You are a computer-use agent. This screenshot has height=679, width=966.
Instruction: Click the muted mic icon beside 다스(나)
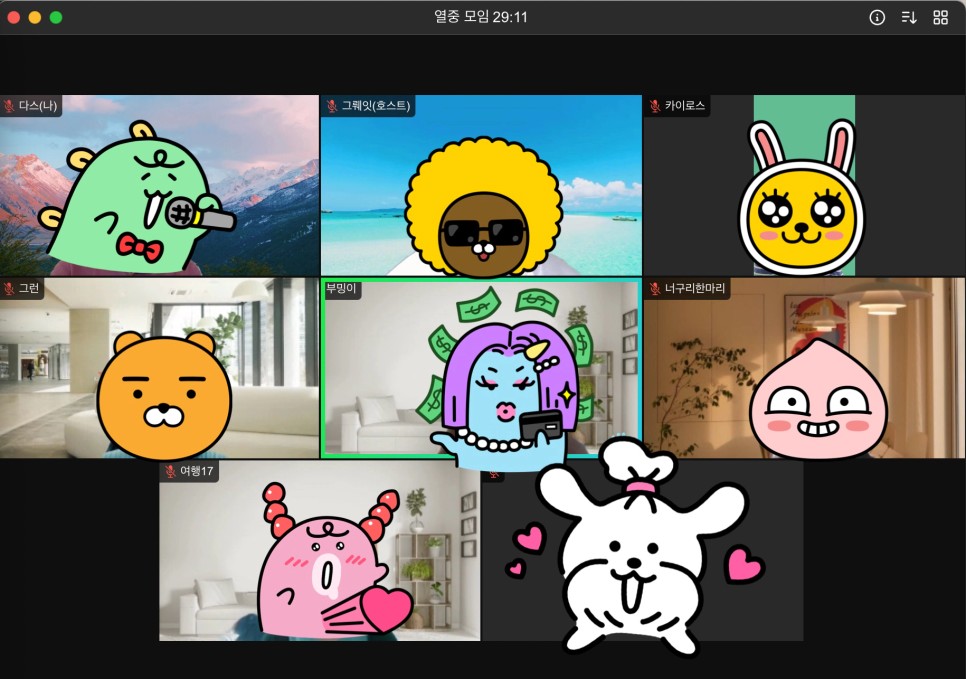9,105
